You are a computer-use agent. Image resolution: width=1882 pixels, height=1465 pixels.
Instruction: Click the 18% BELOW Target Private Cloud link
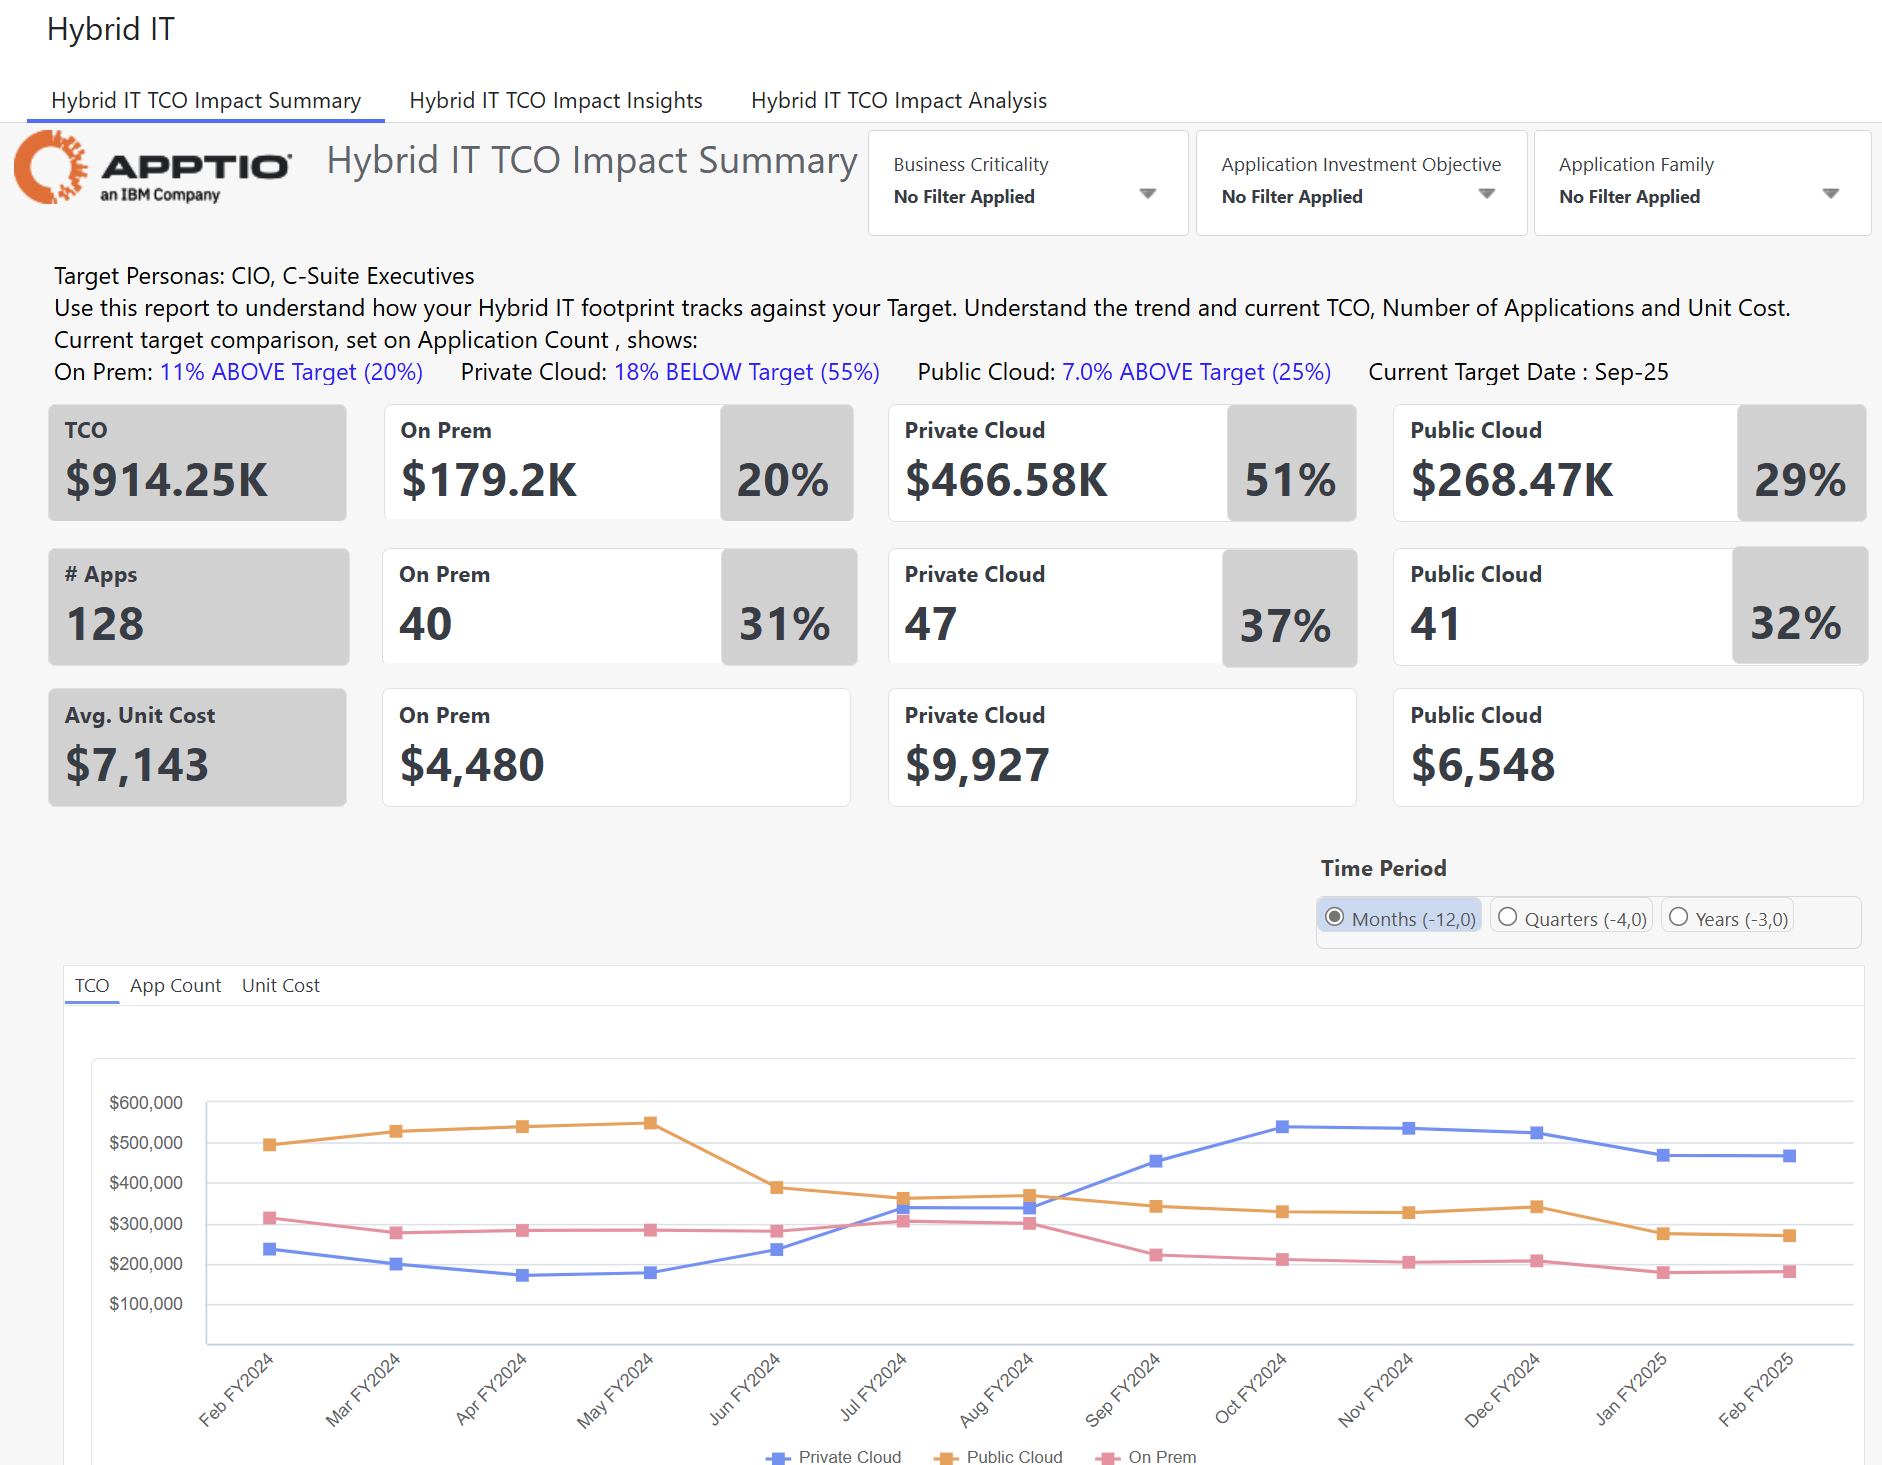746,372
